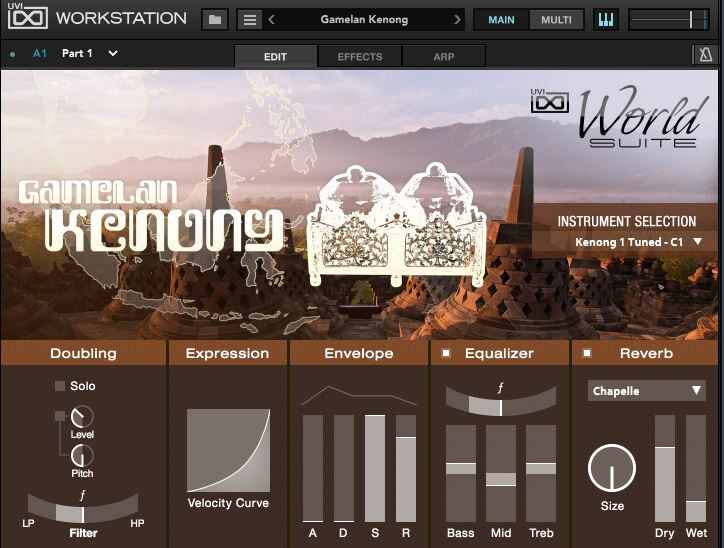Viewport: 724px width, 548px height.
Task: Adjust the Equalizer Bass slider
Action: tap(461, 474)
